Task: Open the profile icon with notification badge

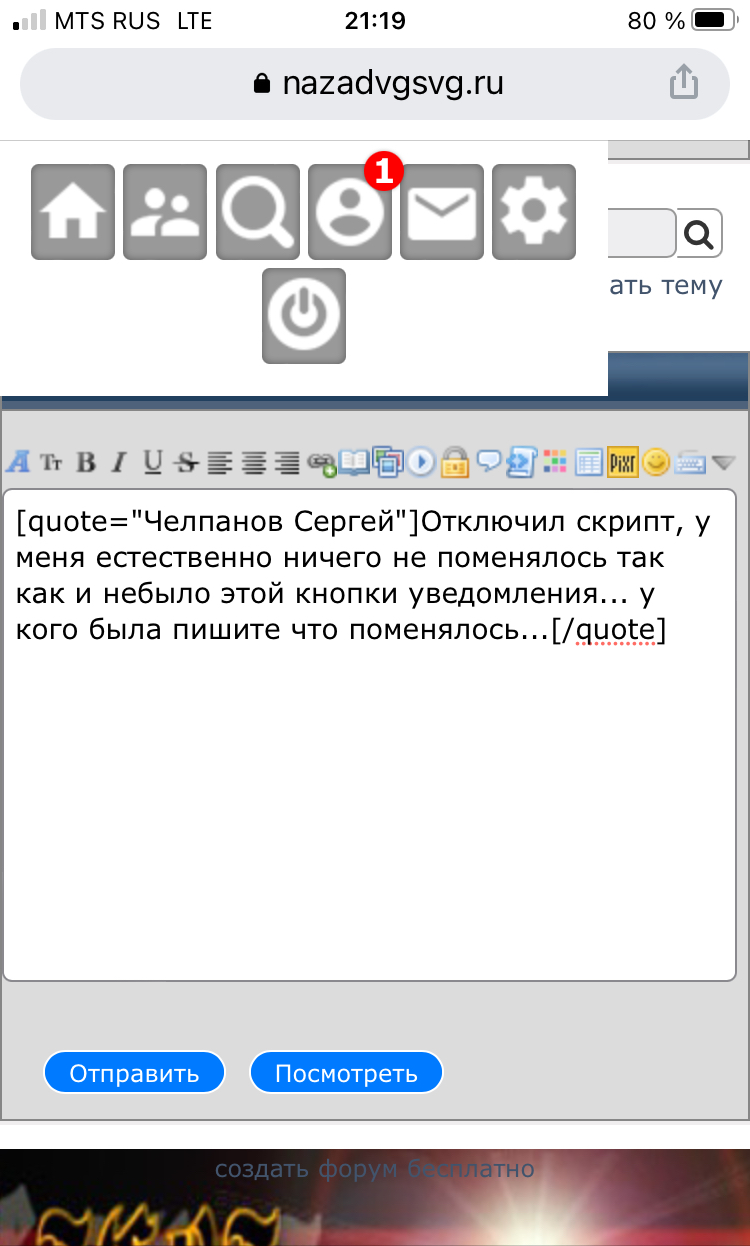Action: click(x=350, y=212)
